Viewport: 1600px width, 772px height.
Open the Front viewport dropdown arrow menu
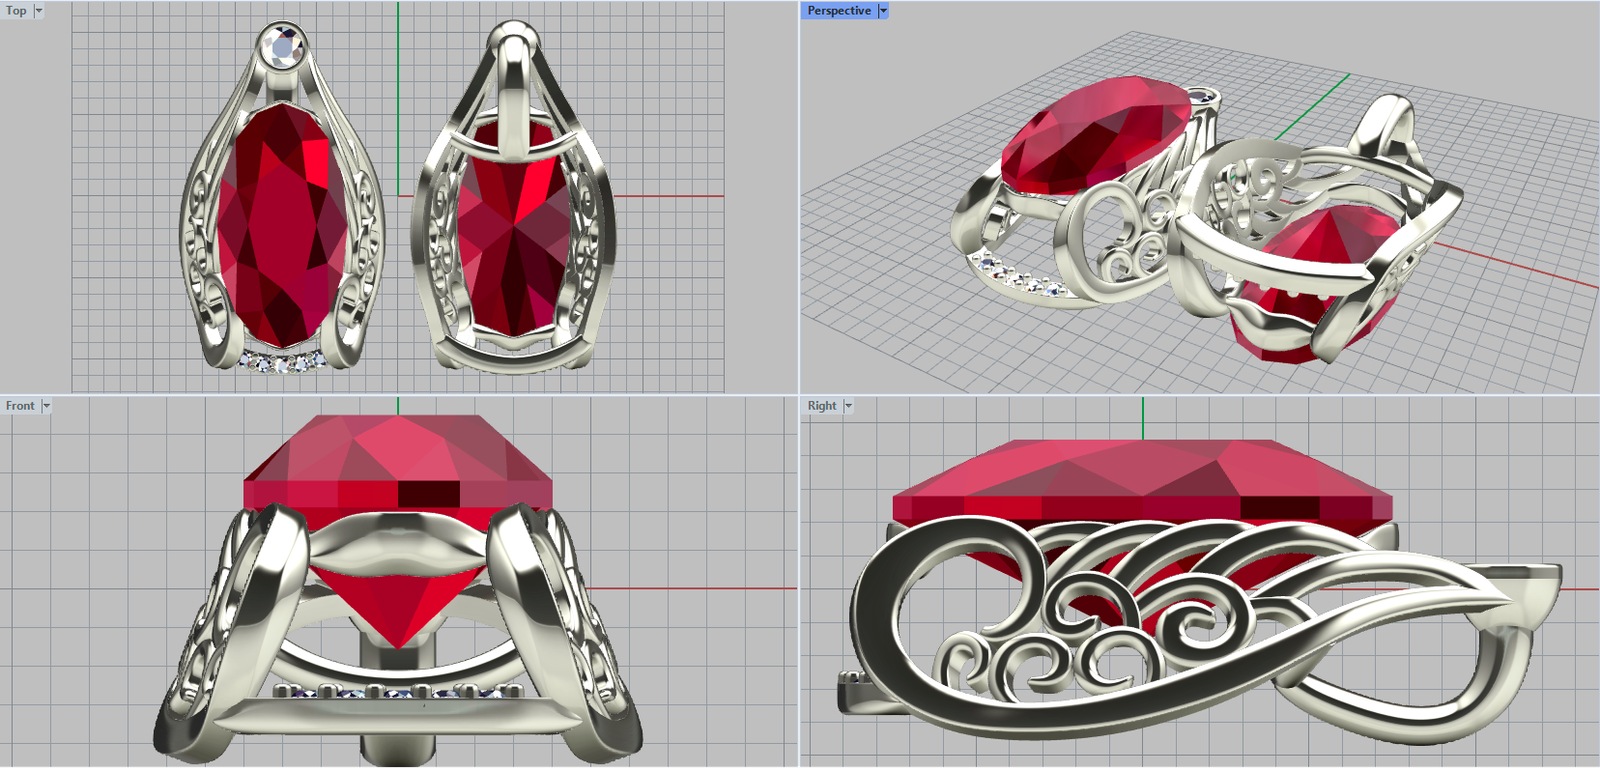[x=46, y=406]
